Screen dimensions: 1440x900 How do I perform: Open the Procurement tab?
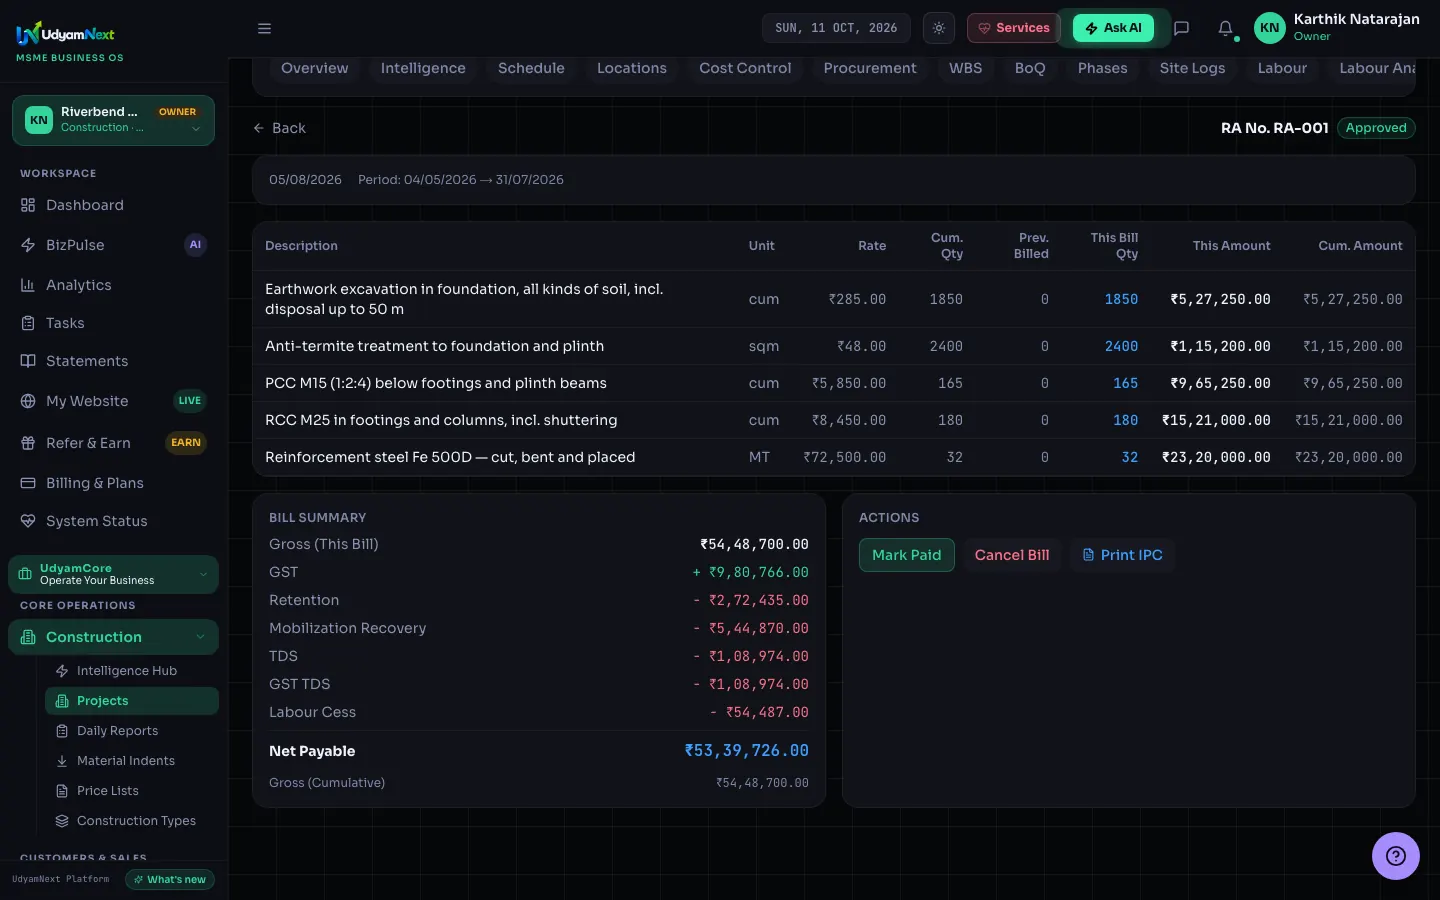click(x=870, y=68)
